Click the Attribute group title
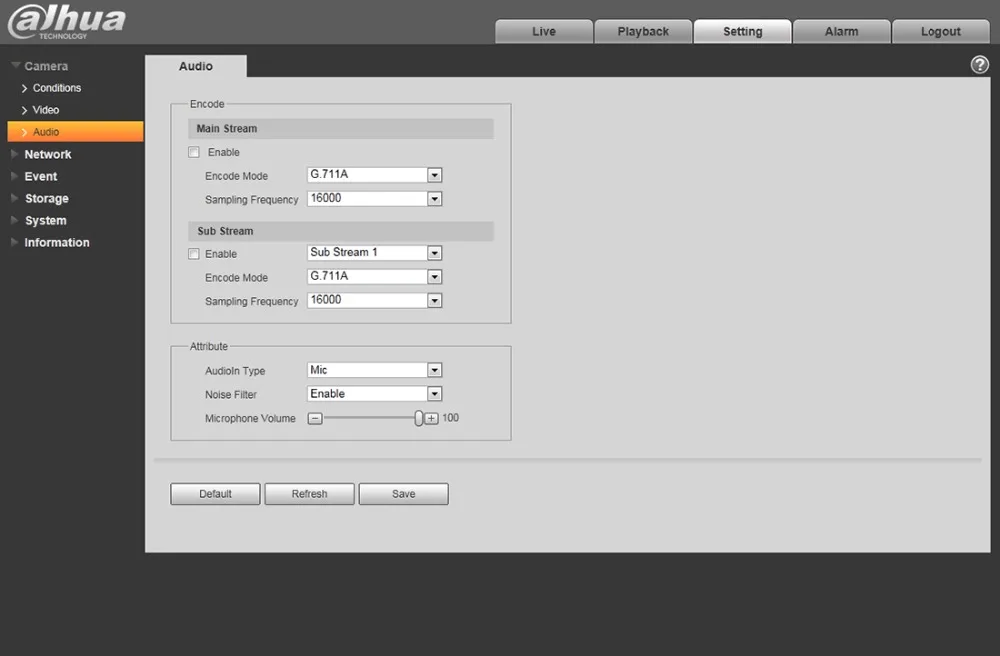Screen dimensions: 1000x656 tap(209, 346)
